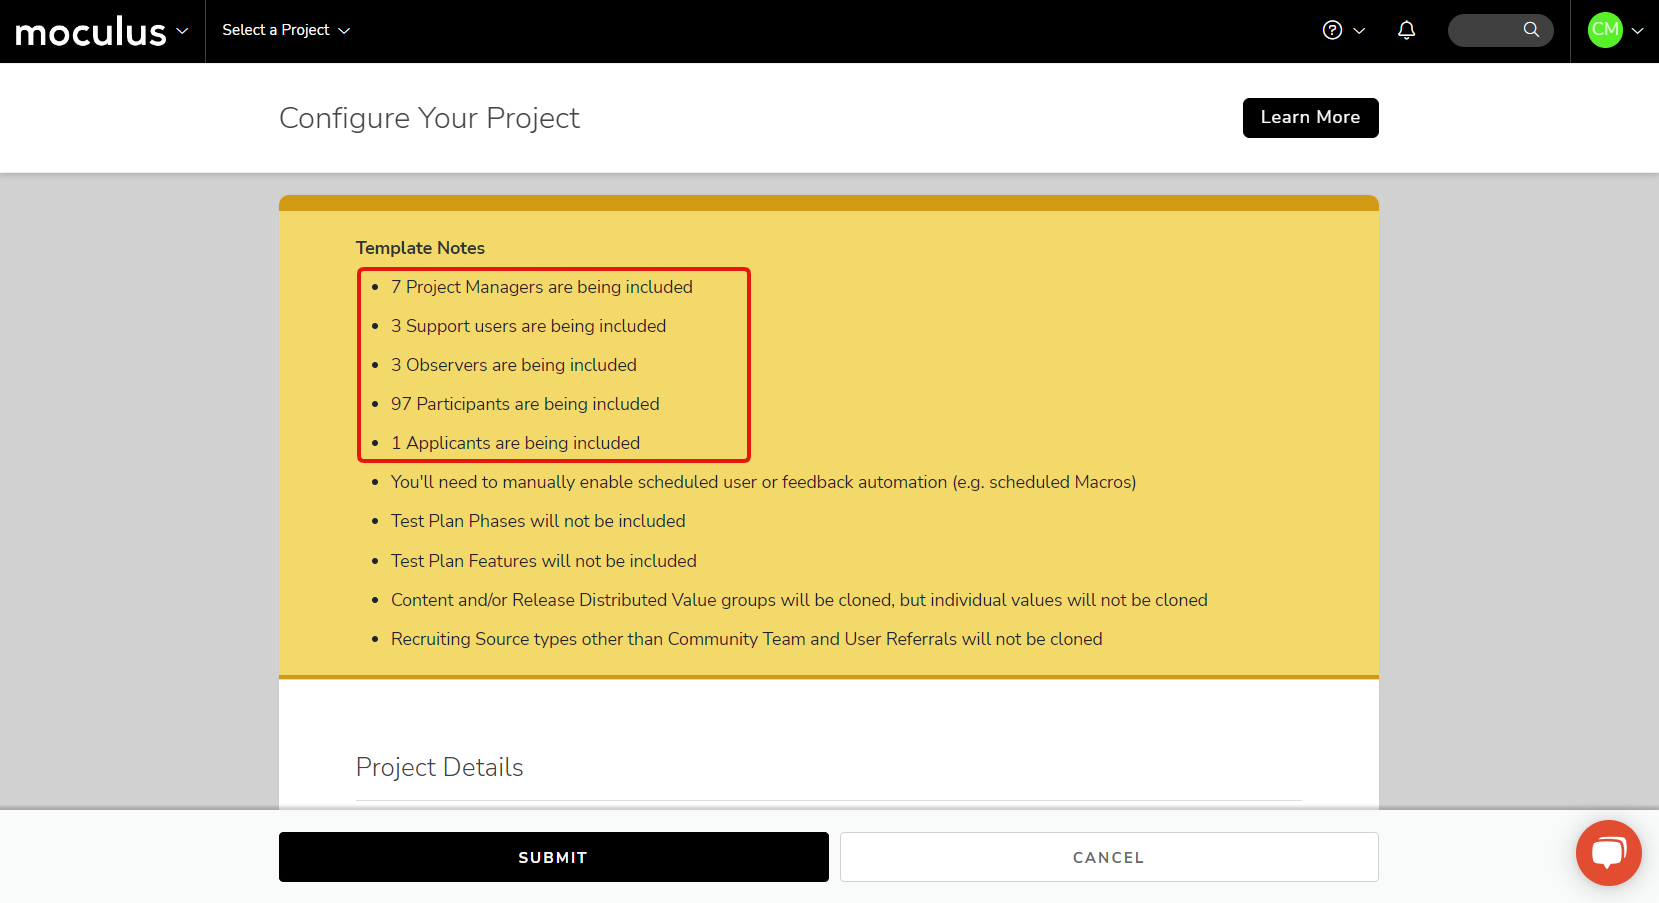Expand the chevron beside the CM avatar
This screenshot has width=1659, height=903.
tap(1637, 31)
